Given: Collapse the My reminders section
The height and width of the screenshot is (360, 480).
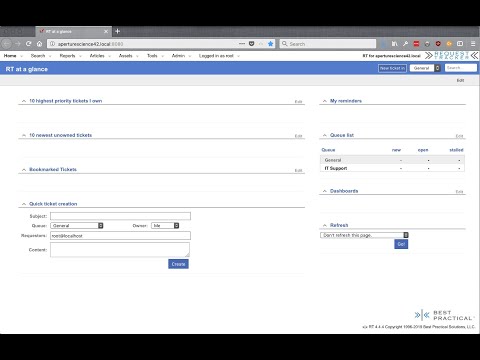Looking at the screenshot, I should tap(325, 101).
